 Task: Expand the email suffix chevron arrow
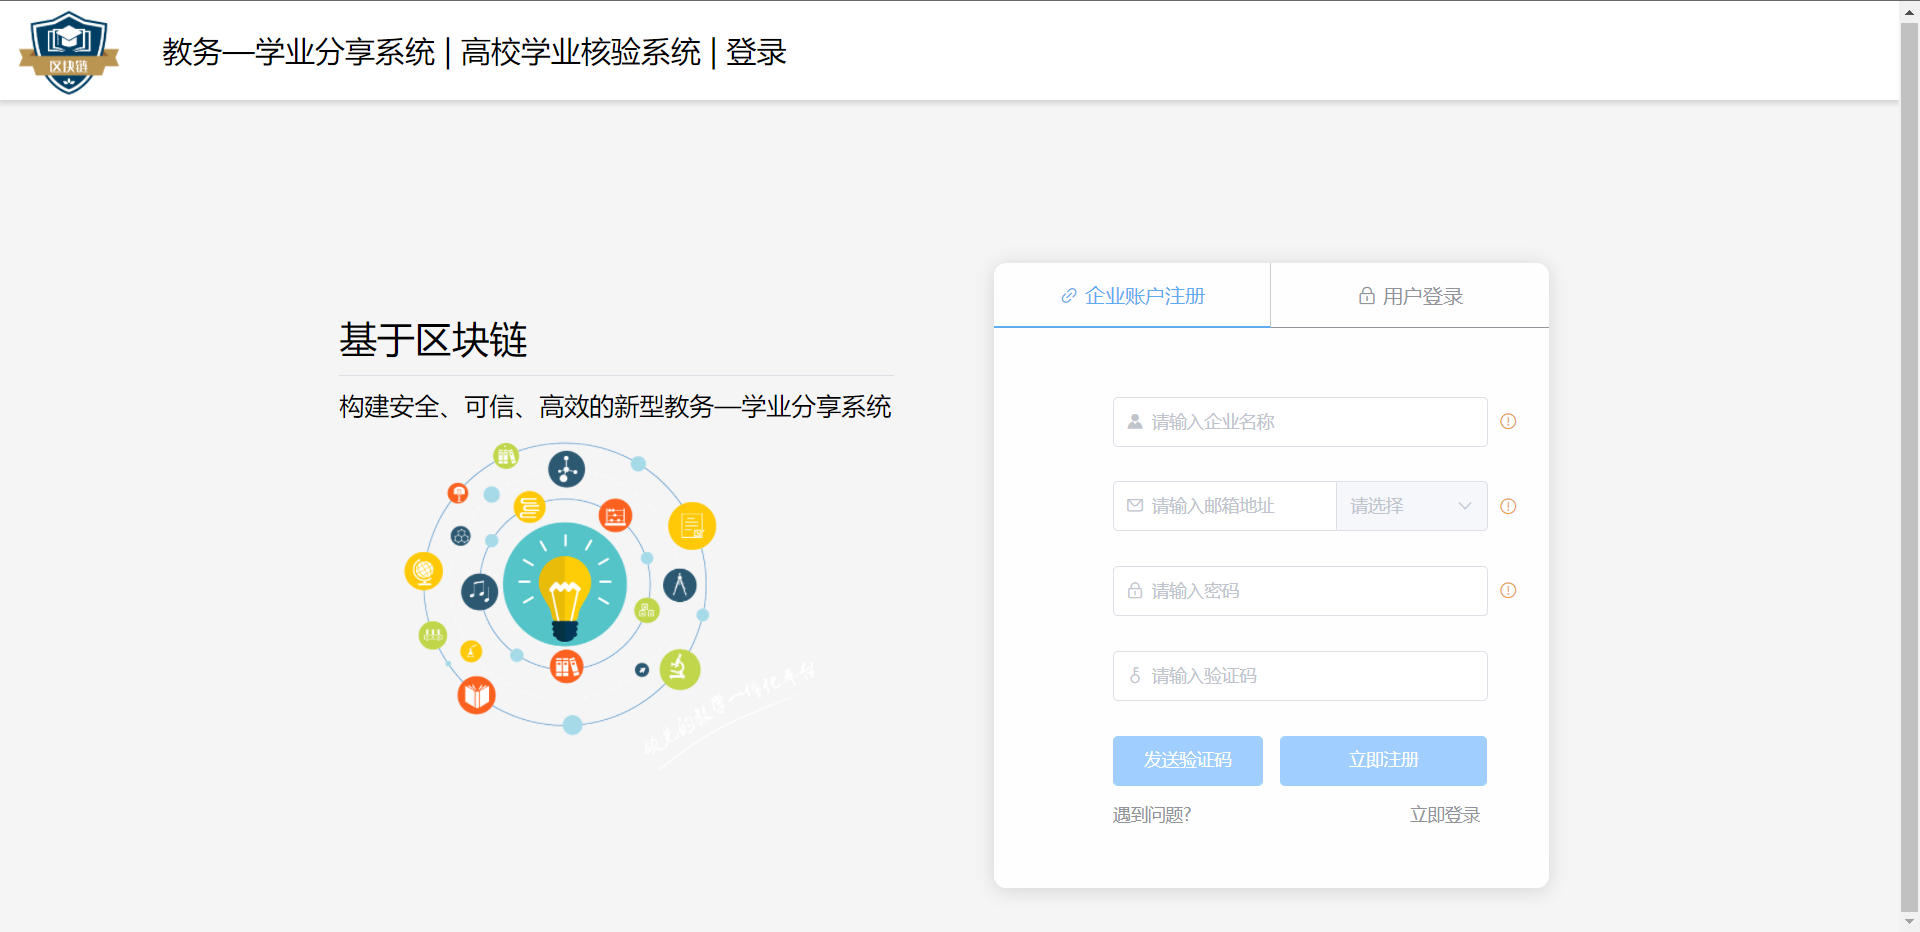[x=1464, y=506]
